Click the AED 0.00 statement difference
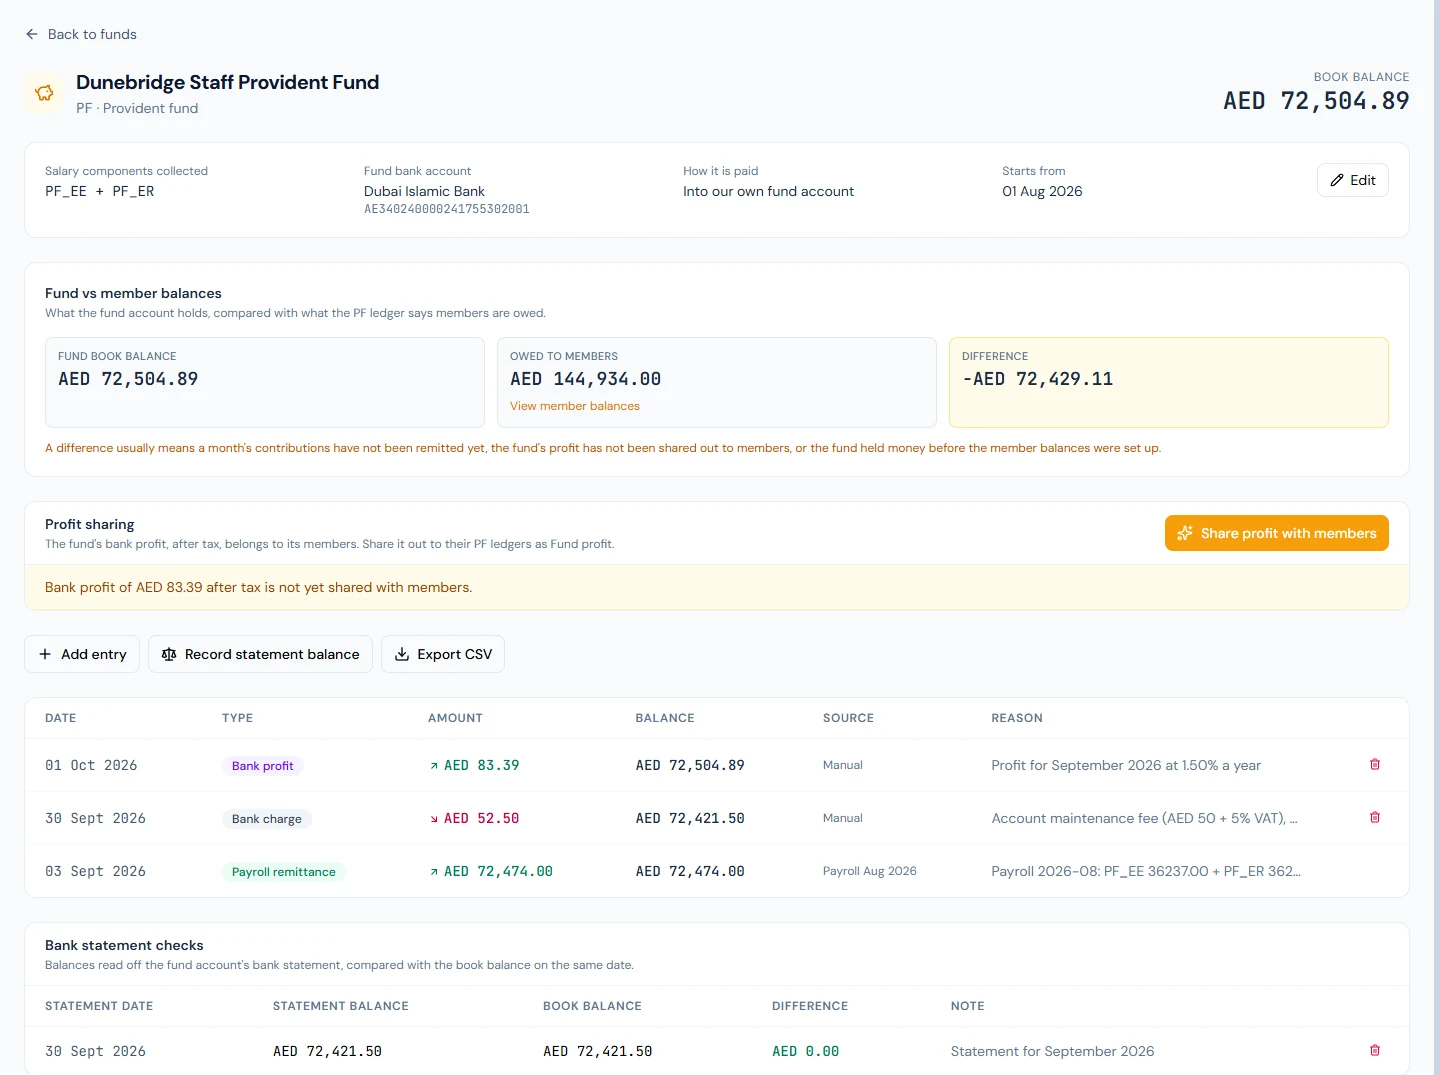1440x1075 pixels. tap(805, 1051)
